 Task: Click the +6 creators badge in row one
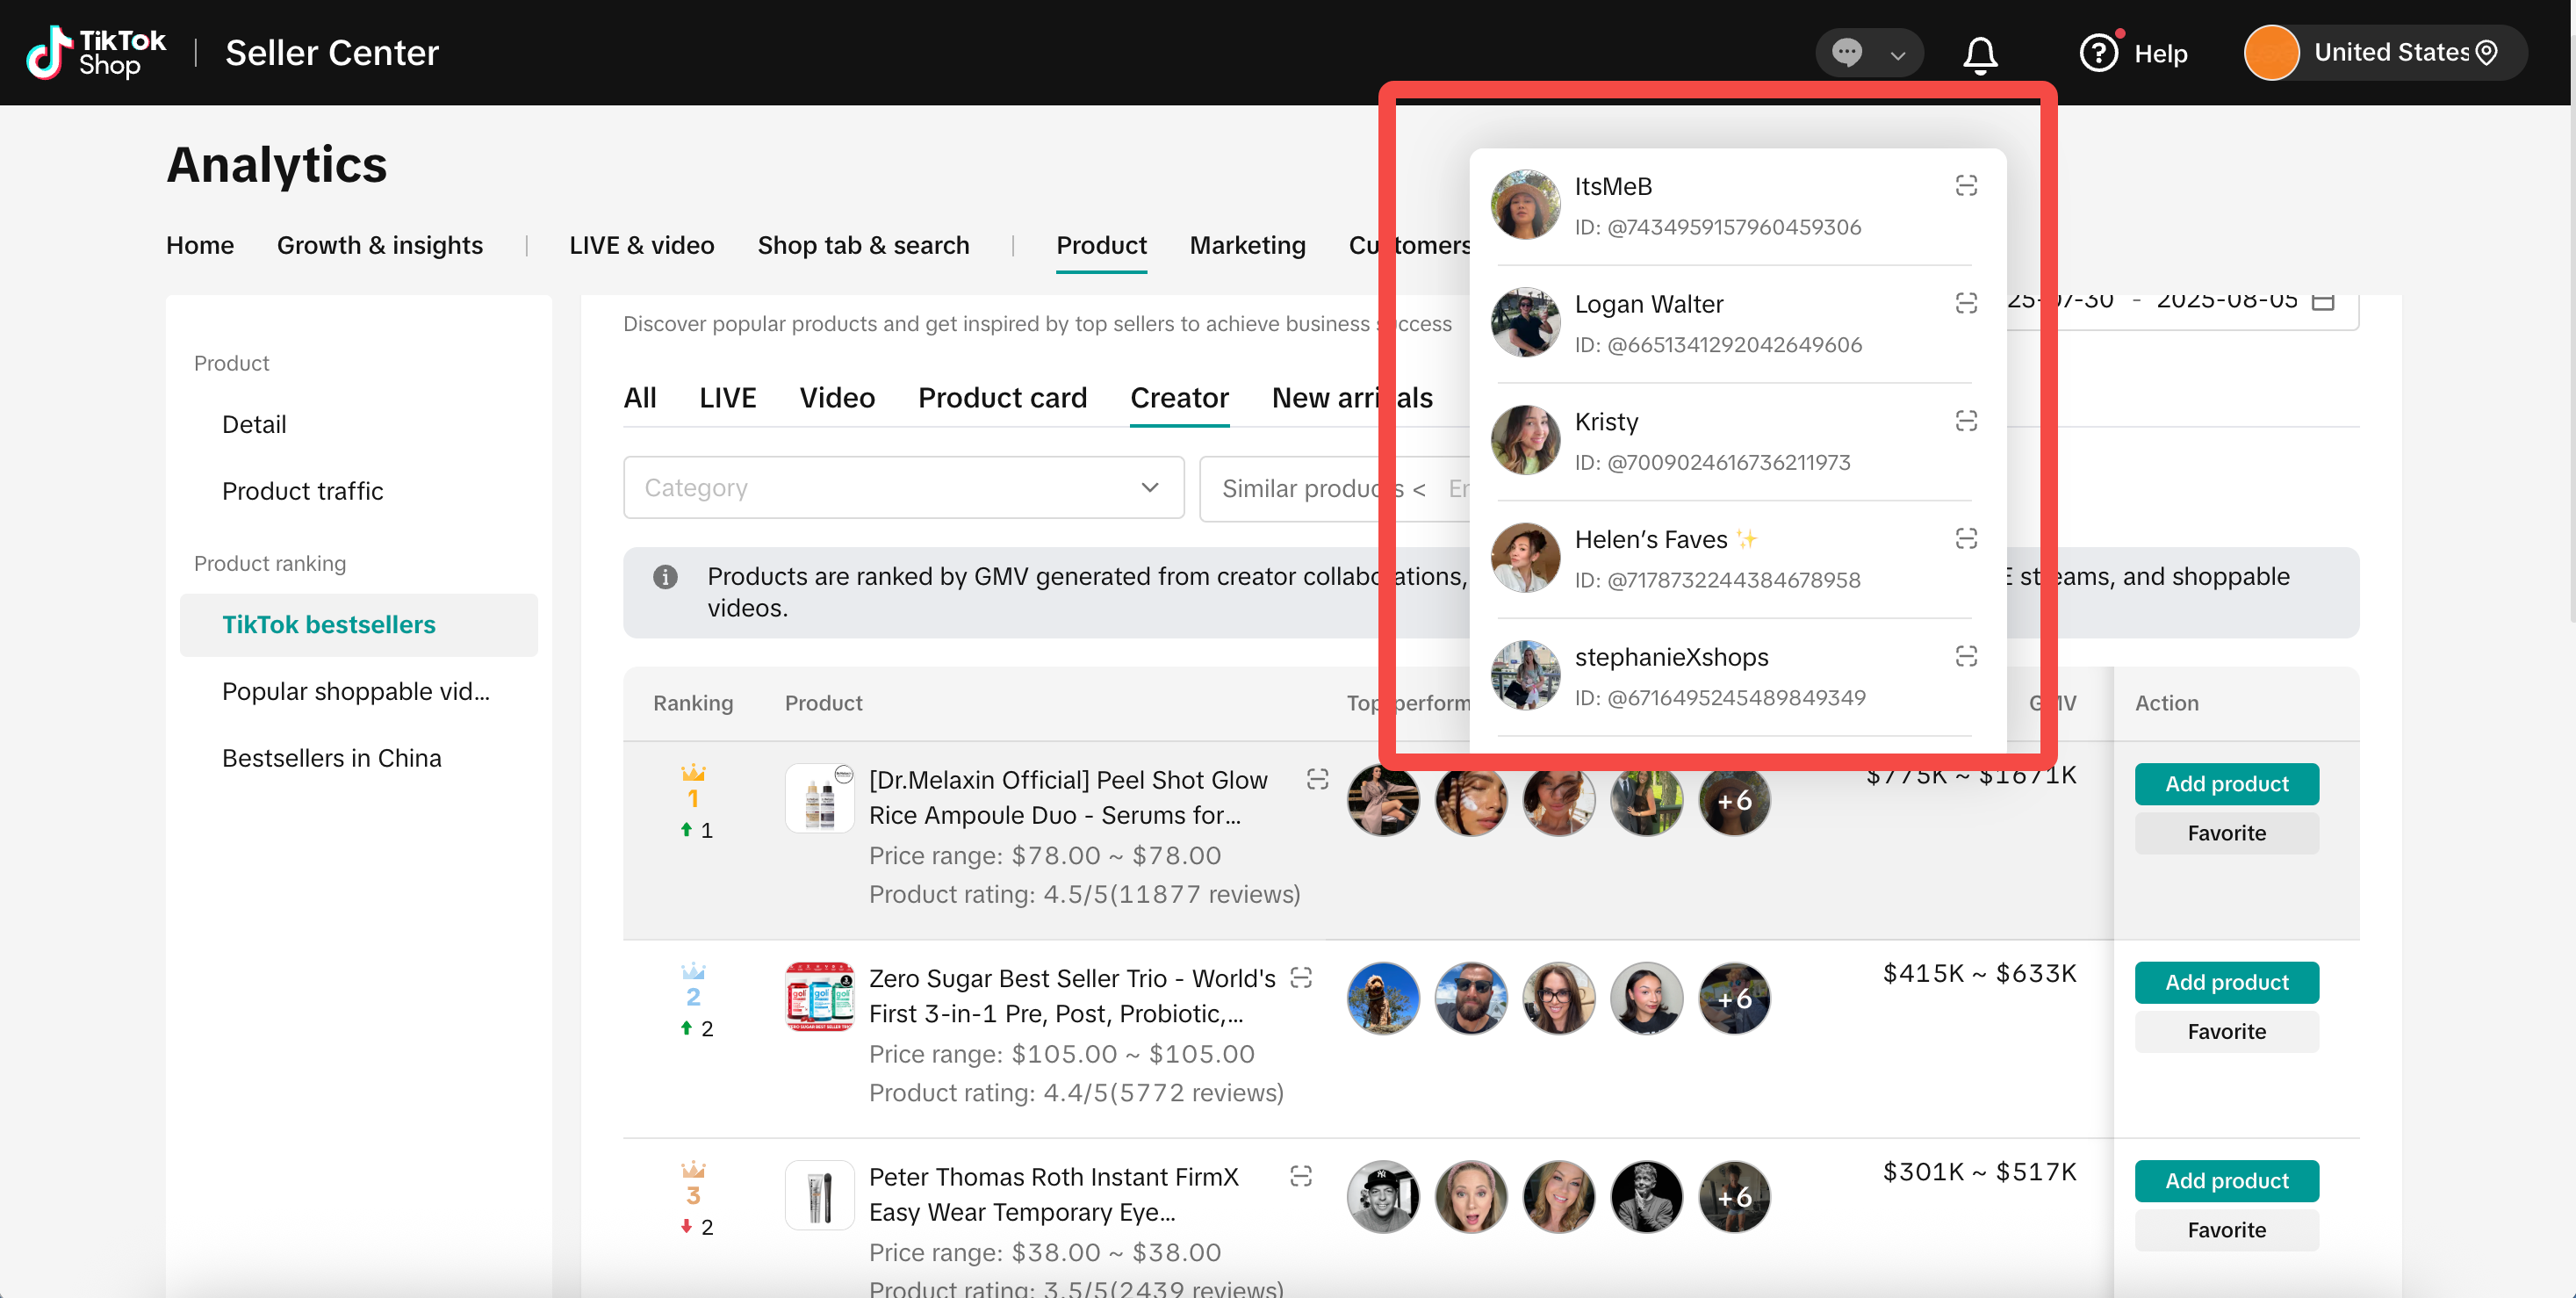pos(1733,801)
